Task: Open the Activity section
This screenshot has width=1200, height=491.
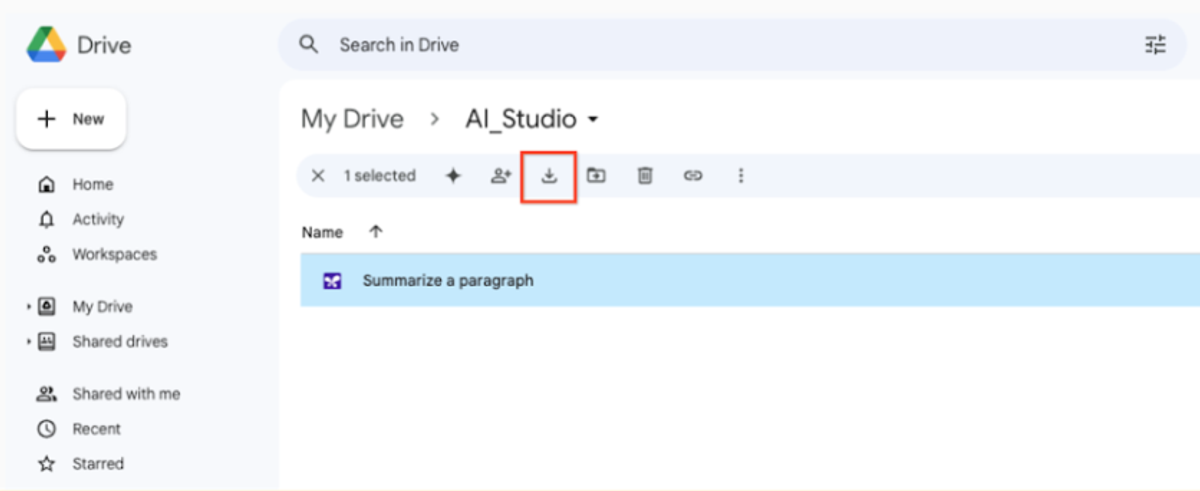Action: click(x=98, y=219)
